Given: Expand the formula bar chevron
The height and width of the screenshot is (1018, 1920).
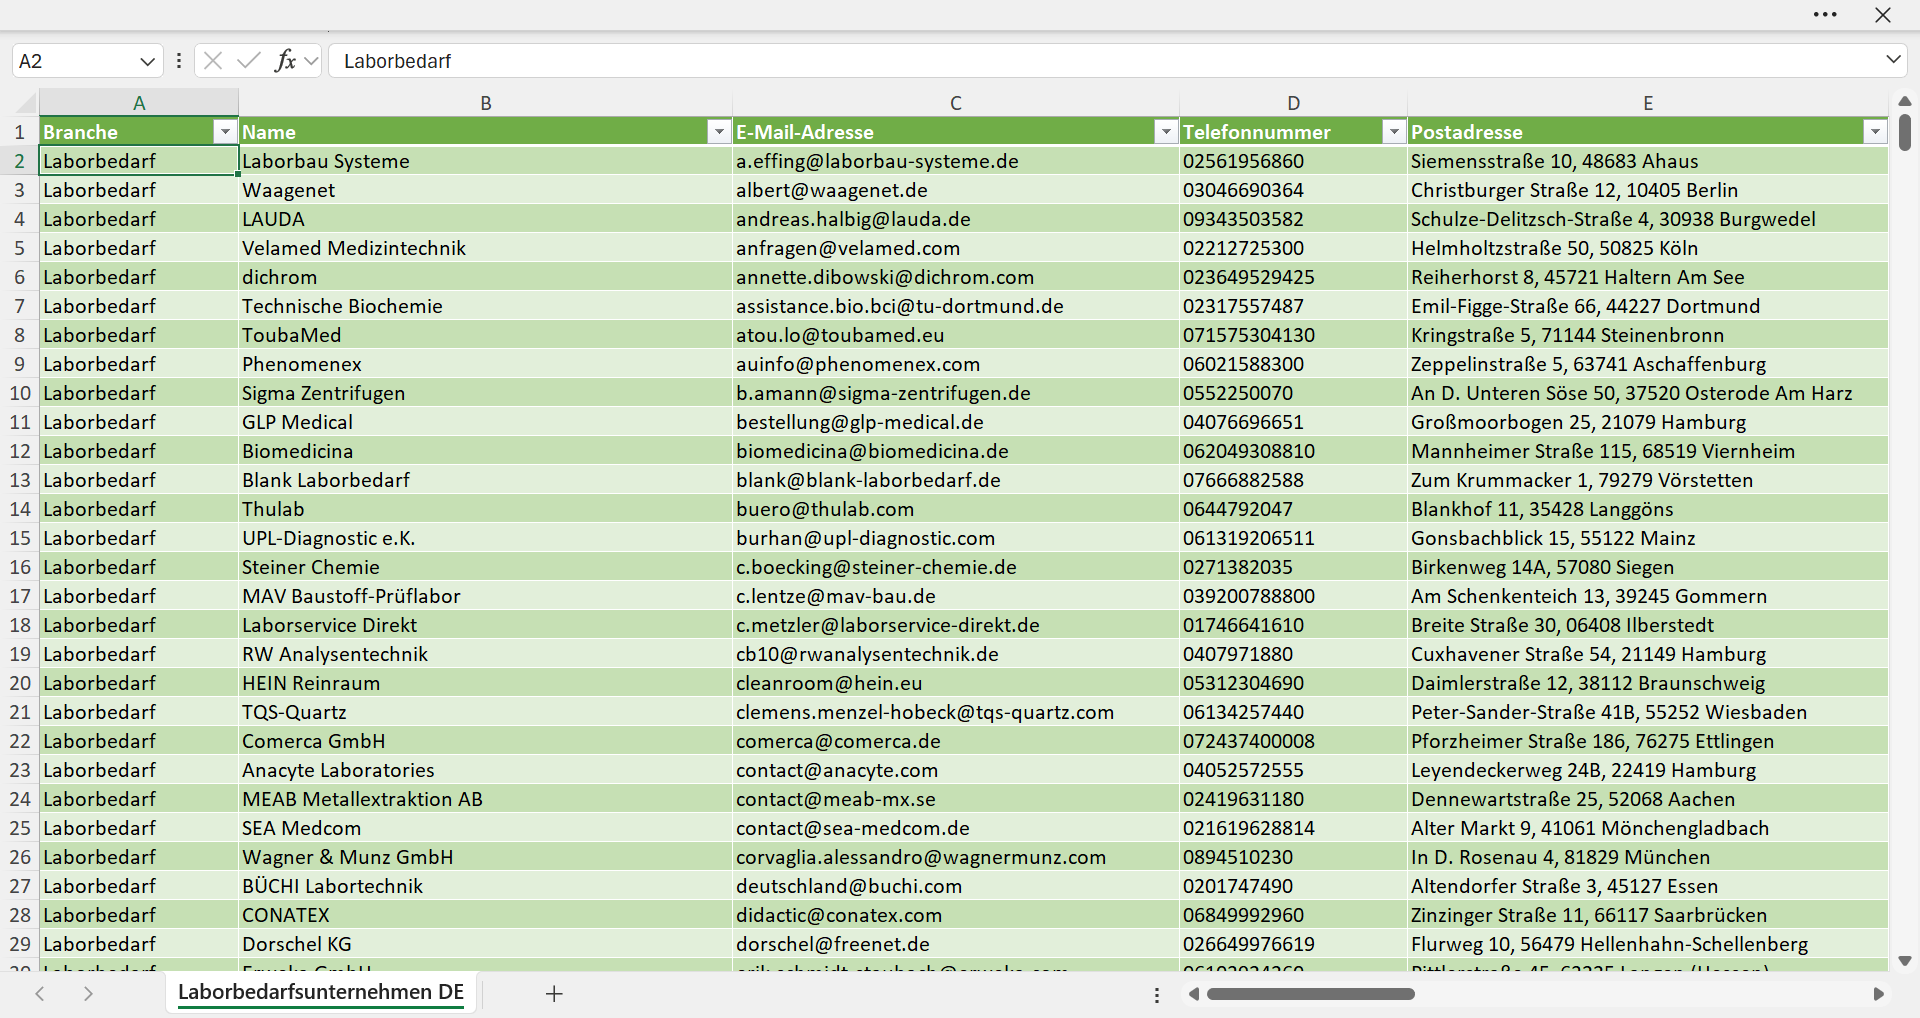Looking at the screenshot, I should pos(1893,59).
